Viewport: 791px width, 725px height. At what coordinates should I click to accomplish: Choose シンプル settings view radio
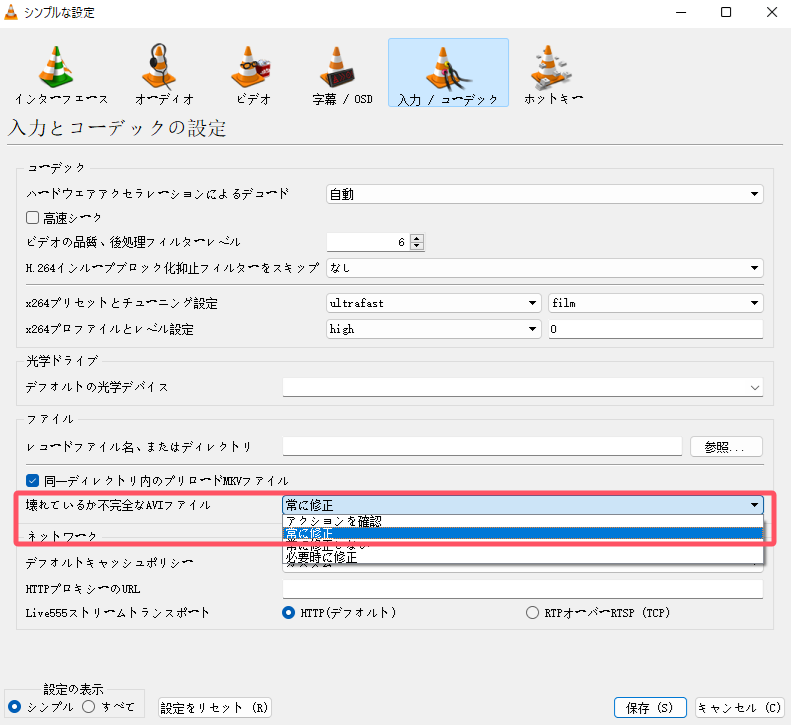15,707
